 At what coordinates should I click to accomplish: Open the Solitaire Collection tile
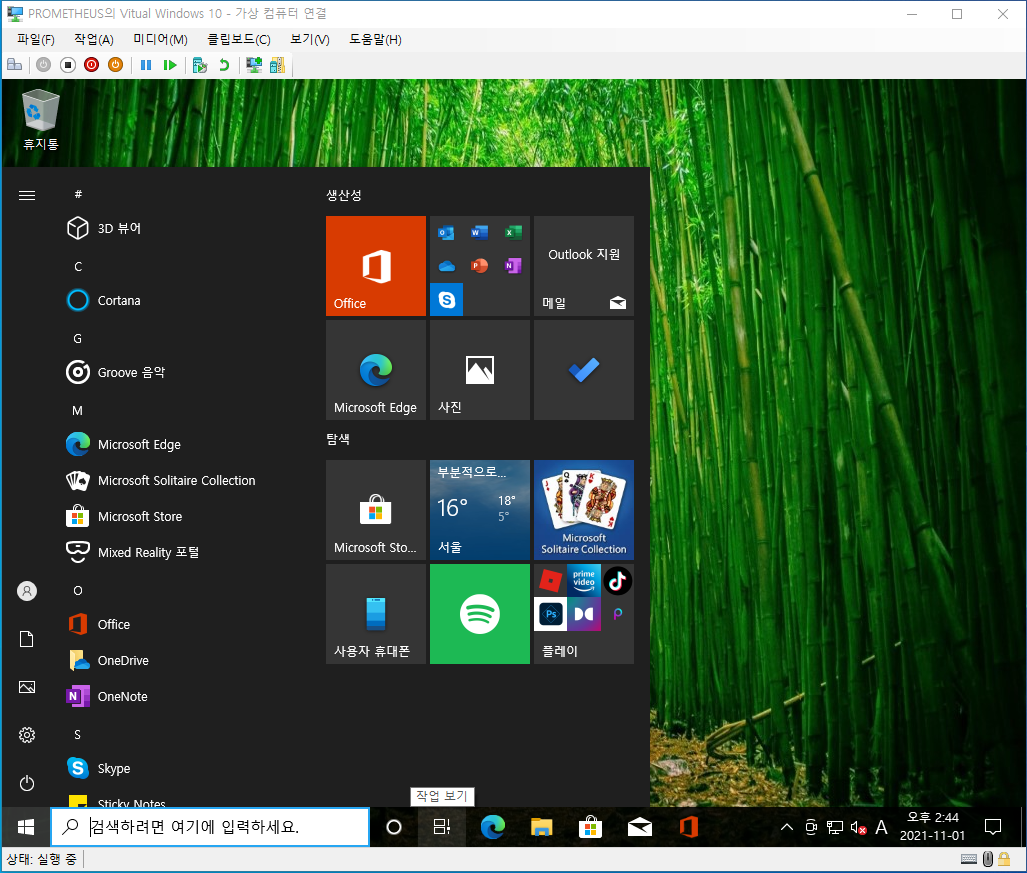(x=584, y=510)
